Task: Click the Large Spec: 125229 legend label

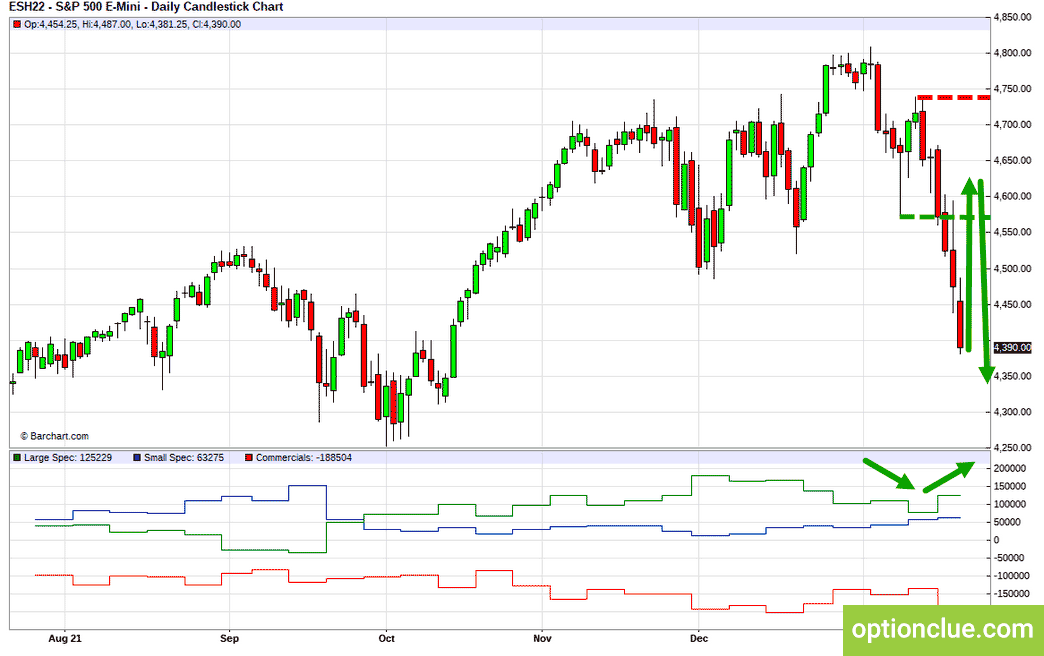Action: (68, 458)
